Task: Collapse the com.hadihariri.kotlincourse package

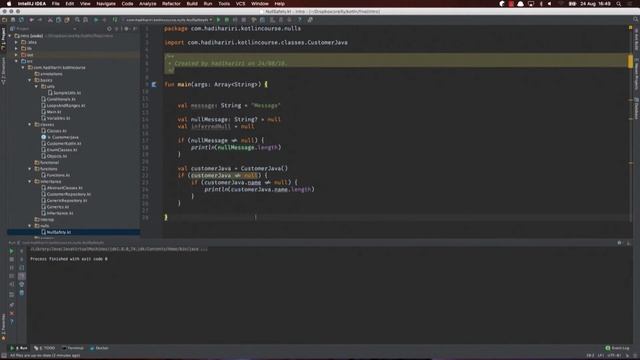Action: (x=23, y=67)
